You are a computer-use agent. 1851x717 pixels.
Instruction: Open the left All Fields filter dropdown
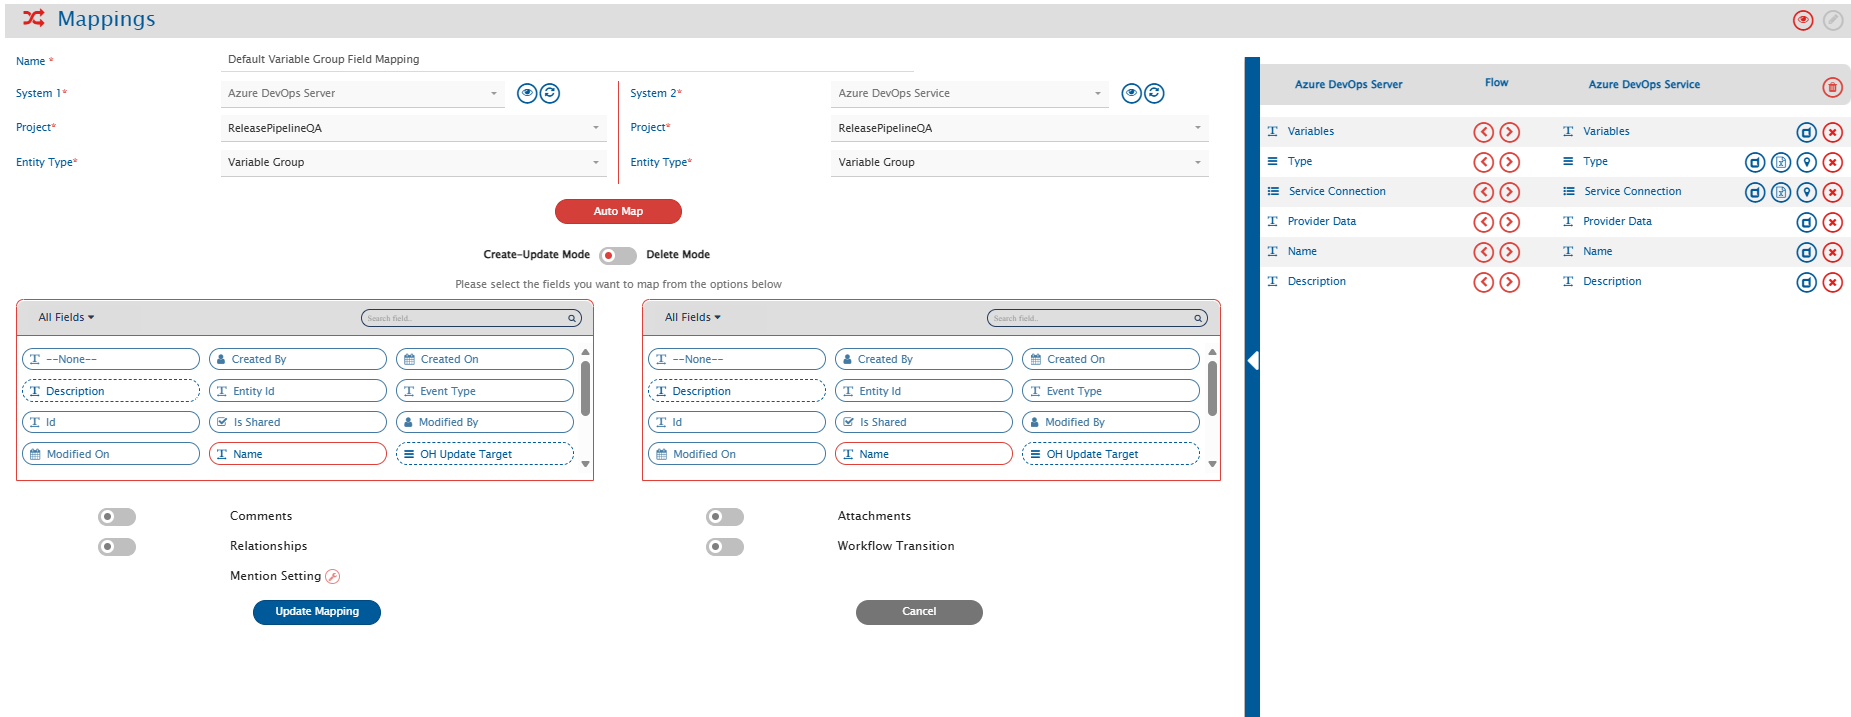tap(66, 317)
